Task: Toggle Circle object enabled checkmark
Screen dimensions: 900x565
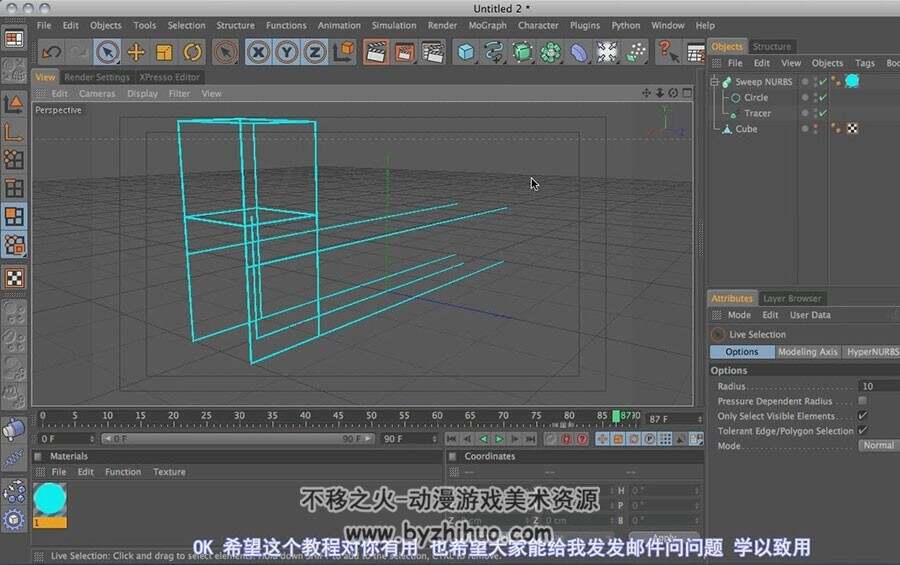Action: (x=823, y=98)
